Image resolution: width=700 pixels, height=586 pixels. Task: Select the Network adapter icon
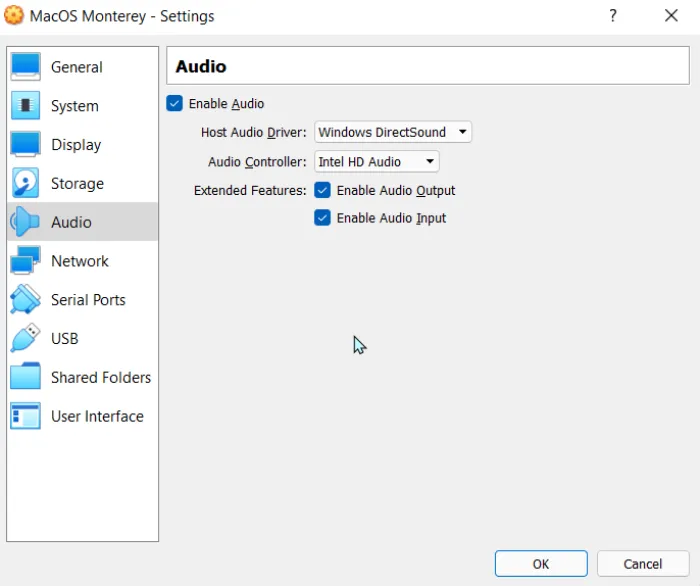tap(25, 261)
